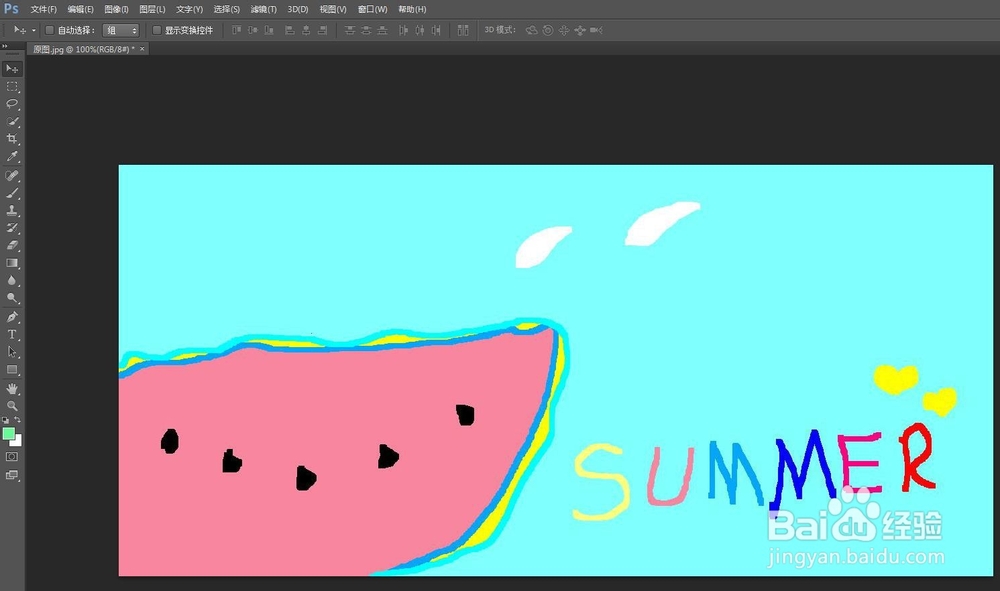Select the Eraser tool
The image size is (1000, 591).
12,245
